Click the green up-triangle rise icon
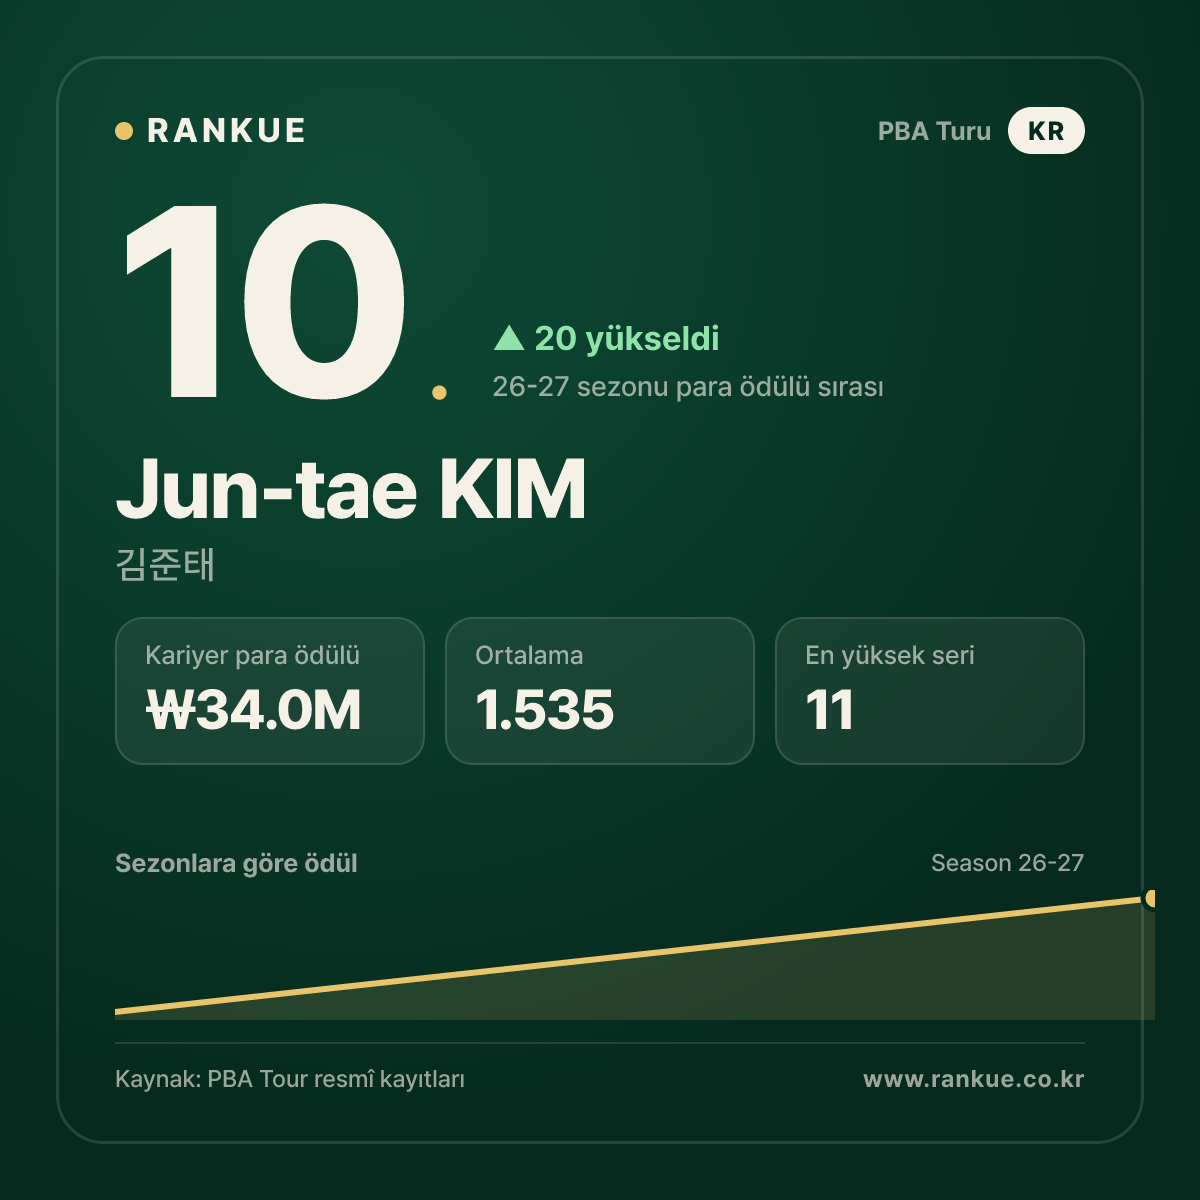 [x=509, y=337]
